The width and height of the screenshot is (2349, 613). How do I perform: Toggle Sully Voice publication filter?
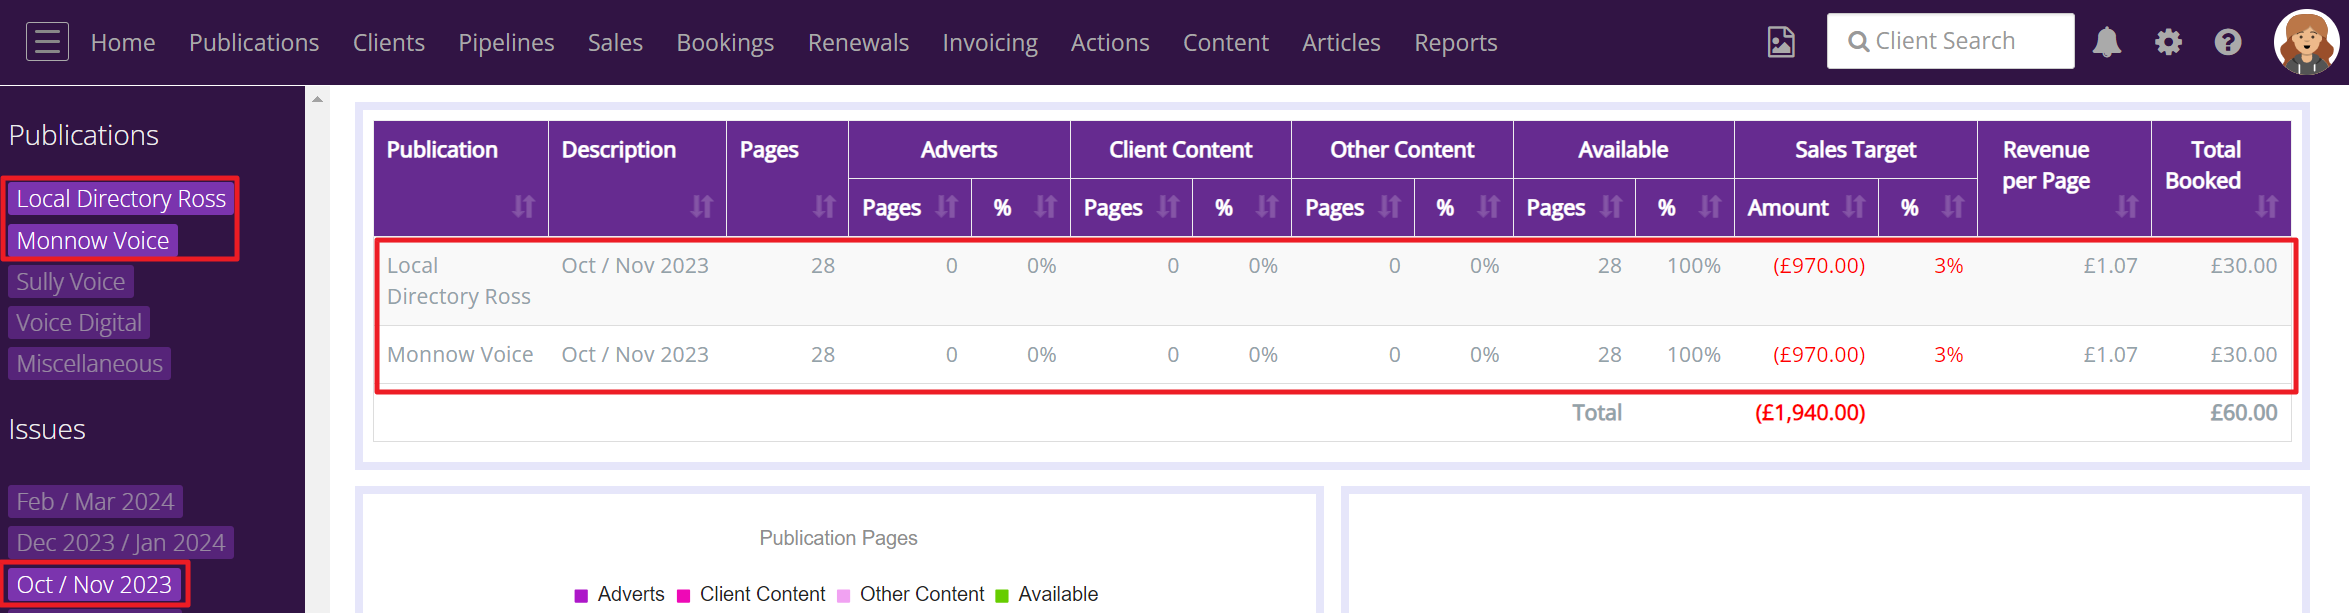(71, 281)
